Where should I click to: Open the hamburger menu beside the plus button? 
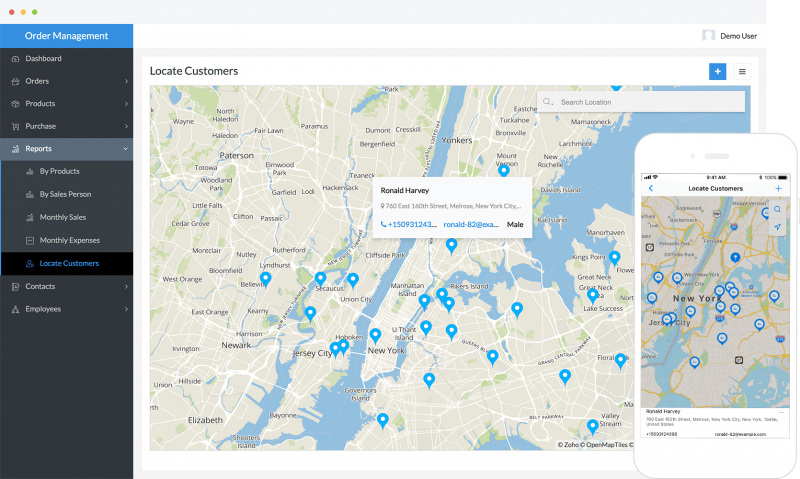click(742, 71)
